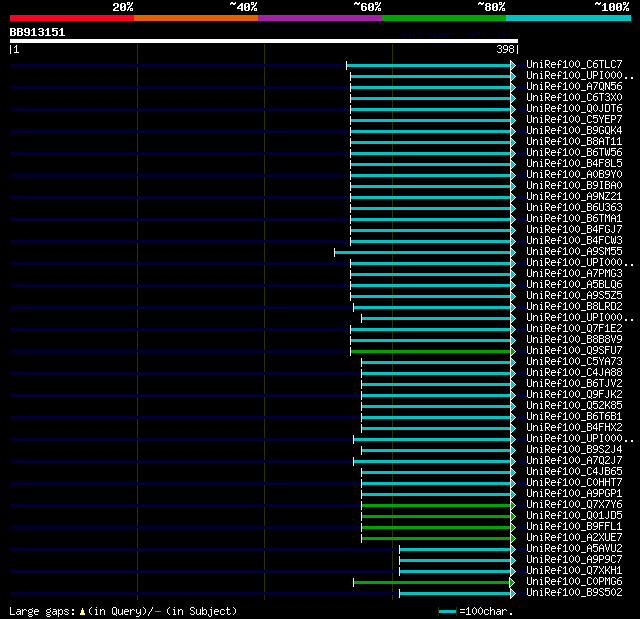640x619 pixels.
Task: Select UniRef100_A2XUE7 hit name
Action: click(x=574, y=538)
